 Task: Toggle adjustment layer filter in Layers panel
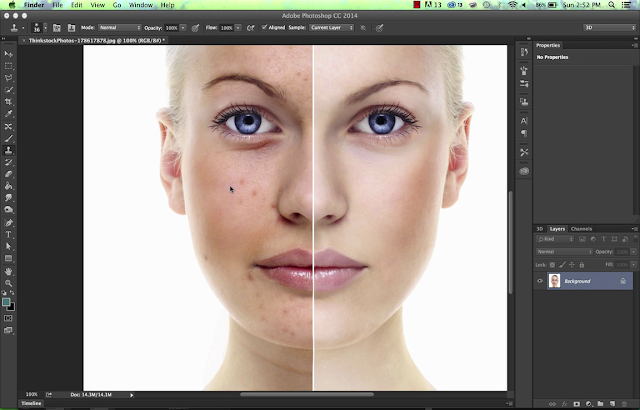593,239
